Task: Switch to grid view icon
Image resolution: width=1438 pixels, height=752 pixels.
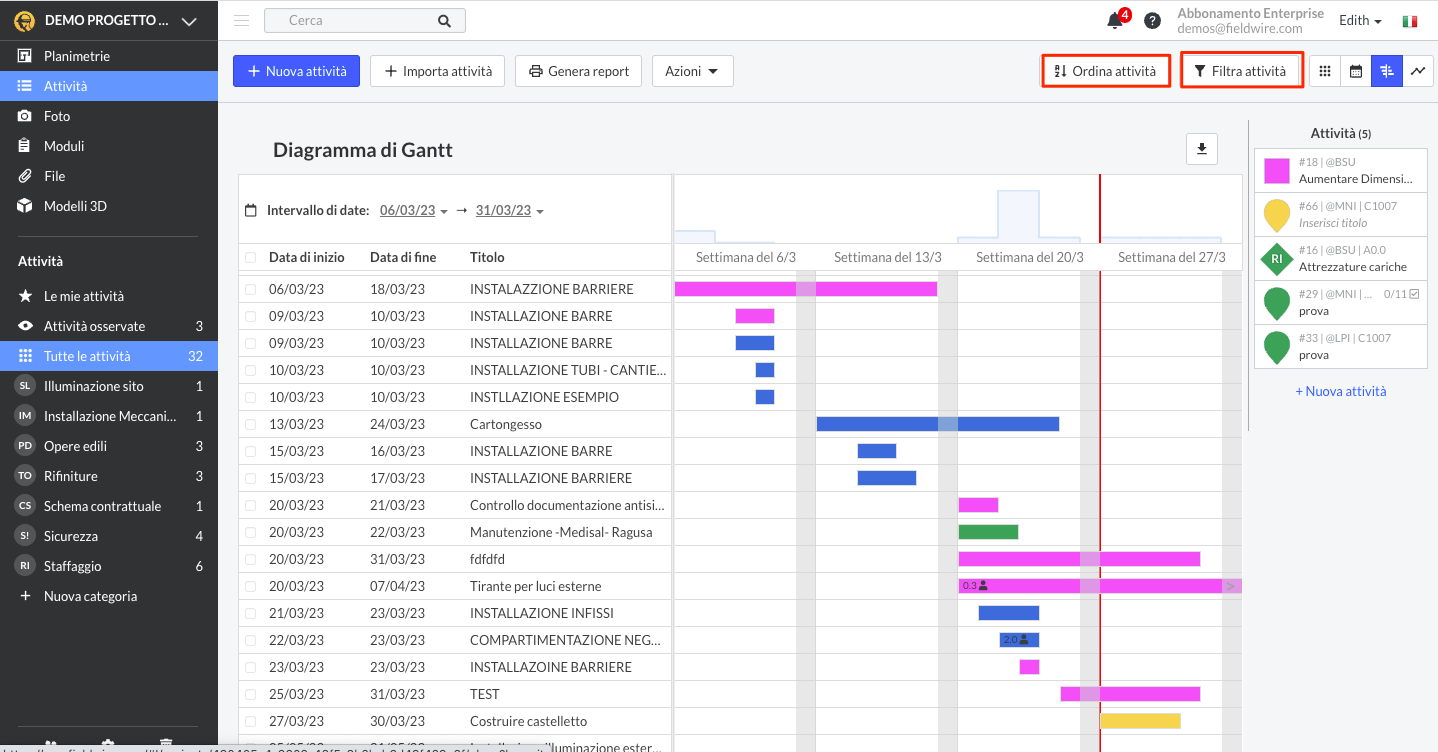Action: coord(1325,71)
